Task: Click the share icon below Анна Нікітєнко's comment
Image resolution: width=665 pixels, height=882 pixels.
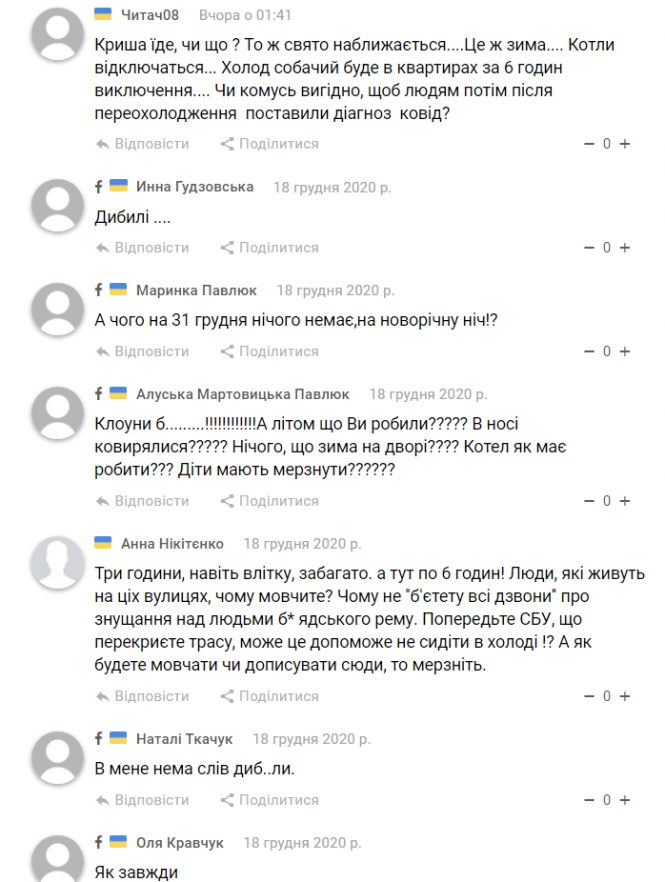Action: [224, 695]
